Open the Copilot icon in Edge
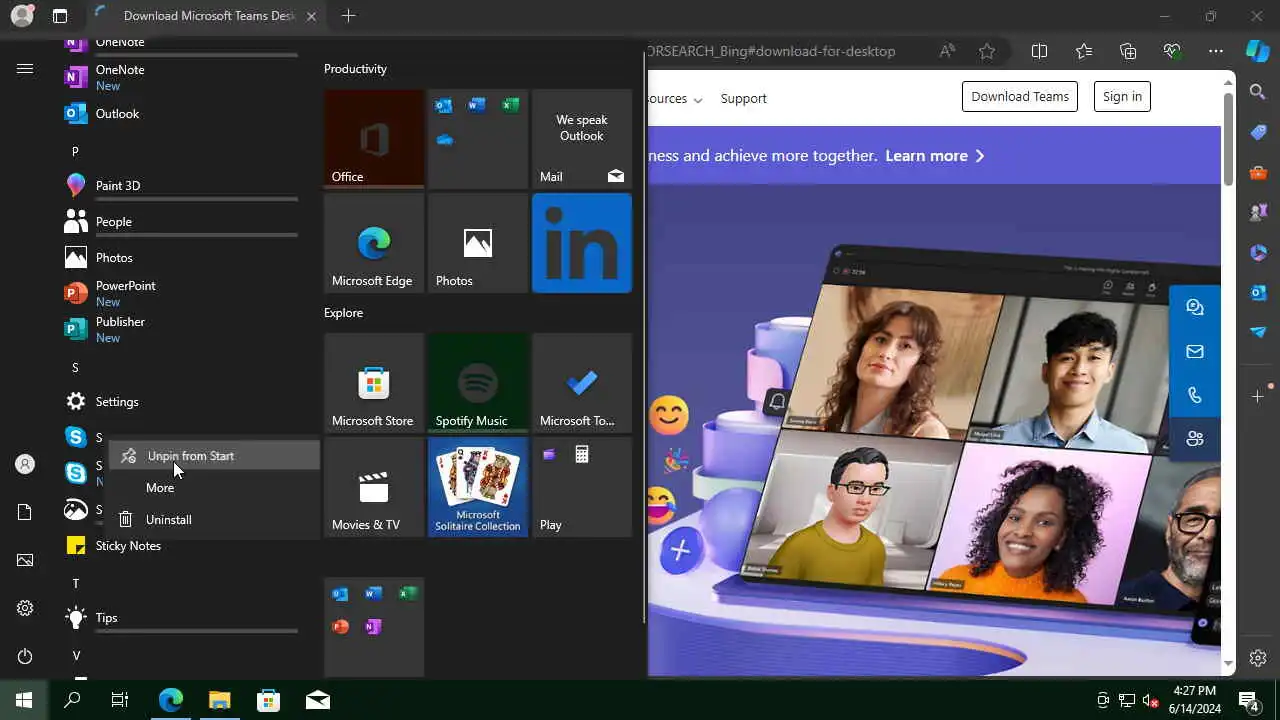The width and height of the screenshot is (1280, 720). pos(1258,51)
